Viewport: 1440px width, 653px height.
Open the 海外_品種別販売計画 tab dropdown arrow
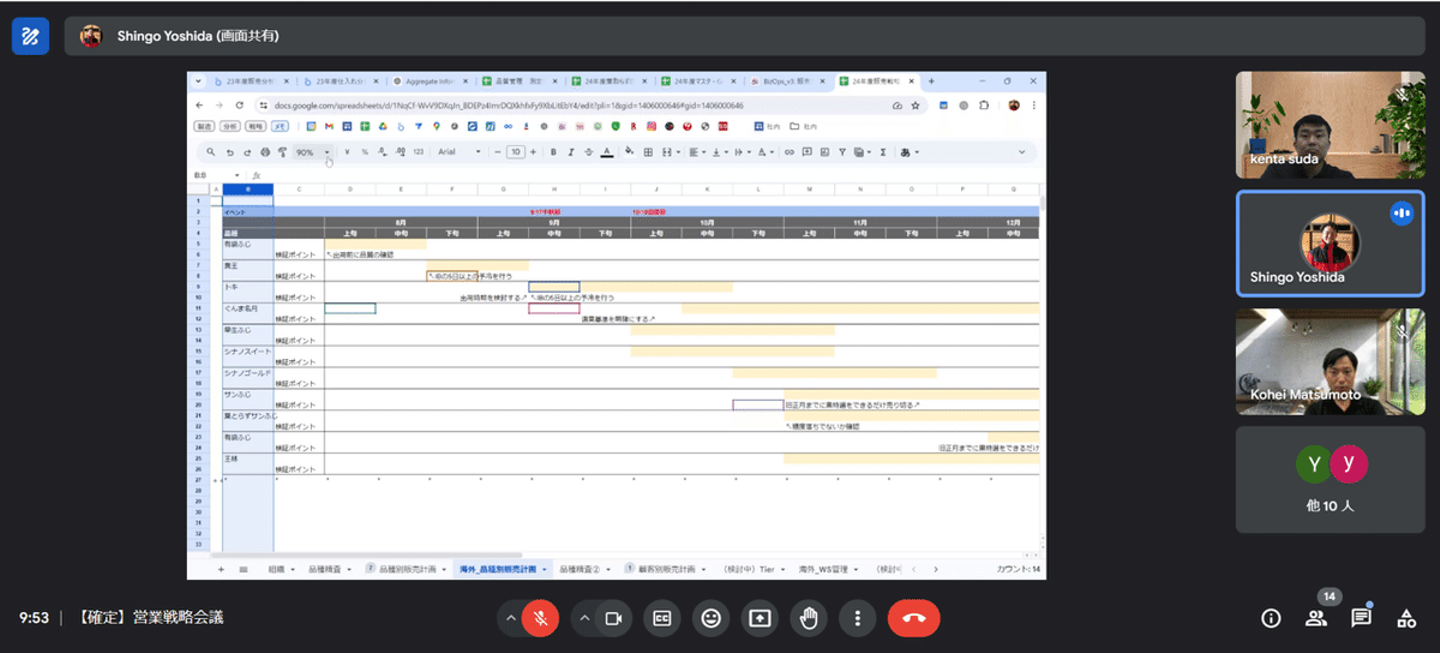(544, 569)
